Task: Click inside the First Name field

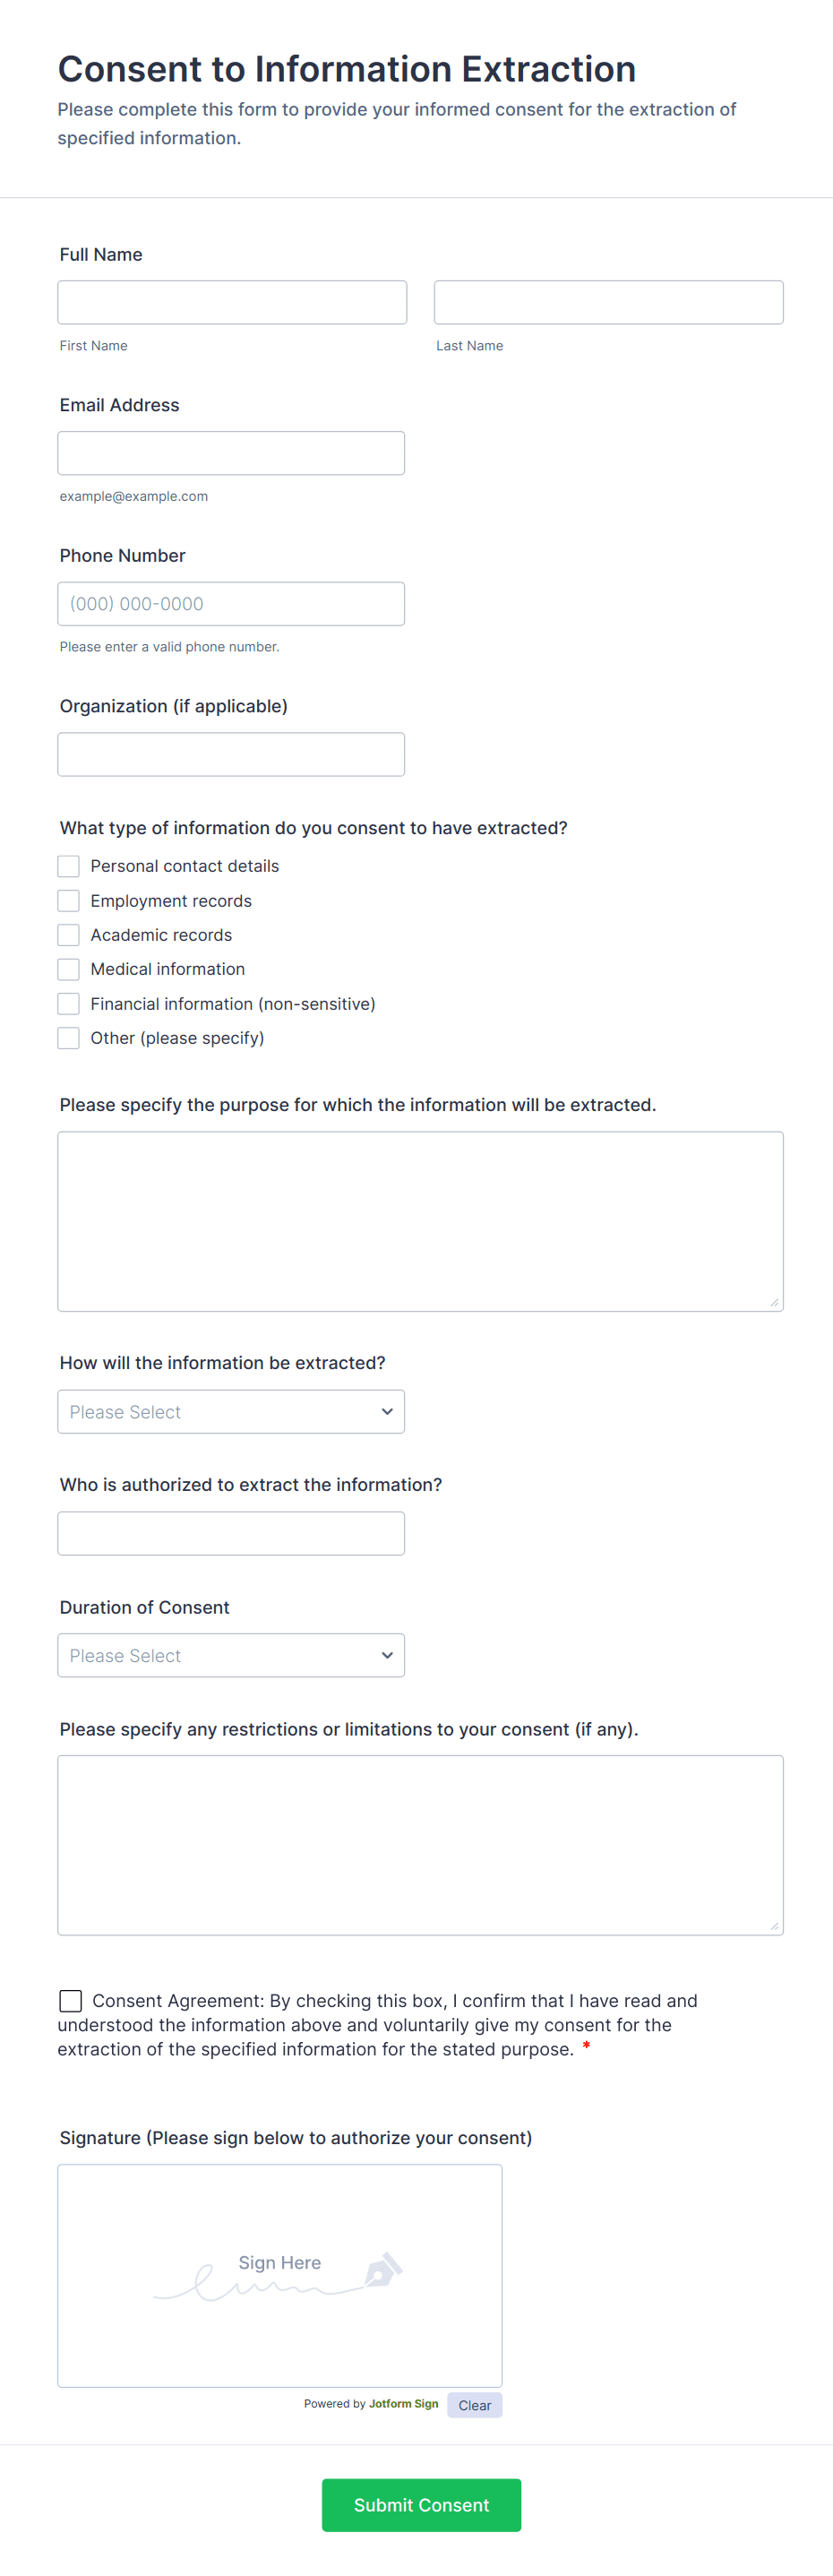Action: click(232, 302)
